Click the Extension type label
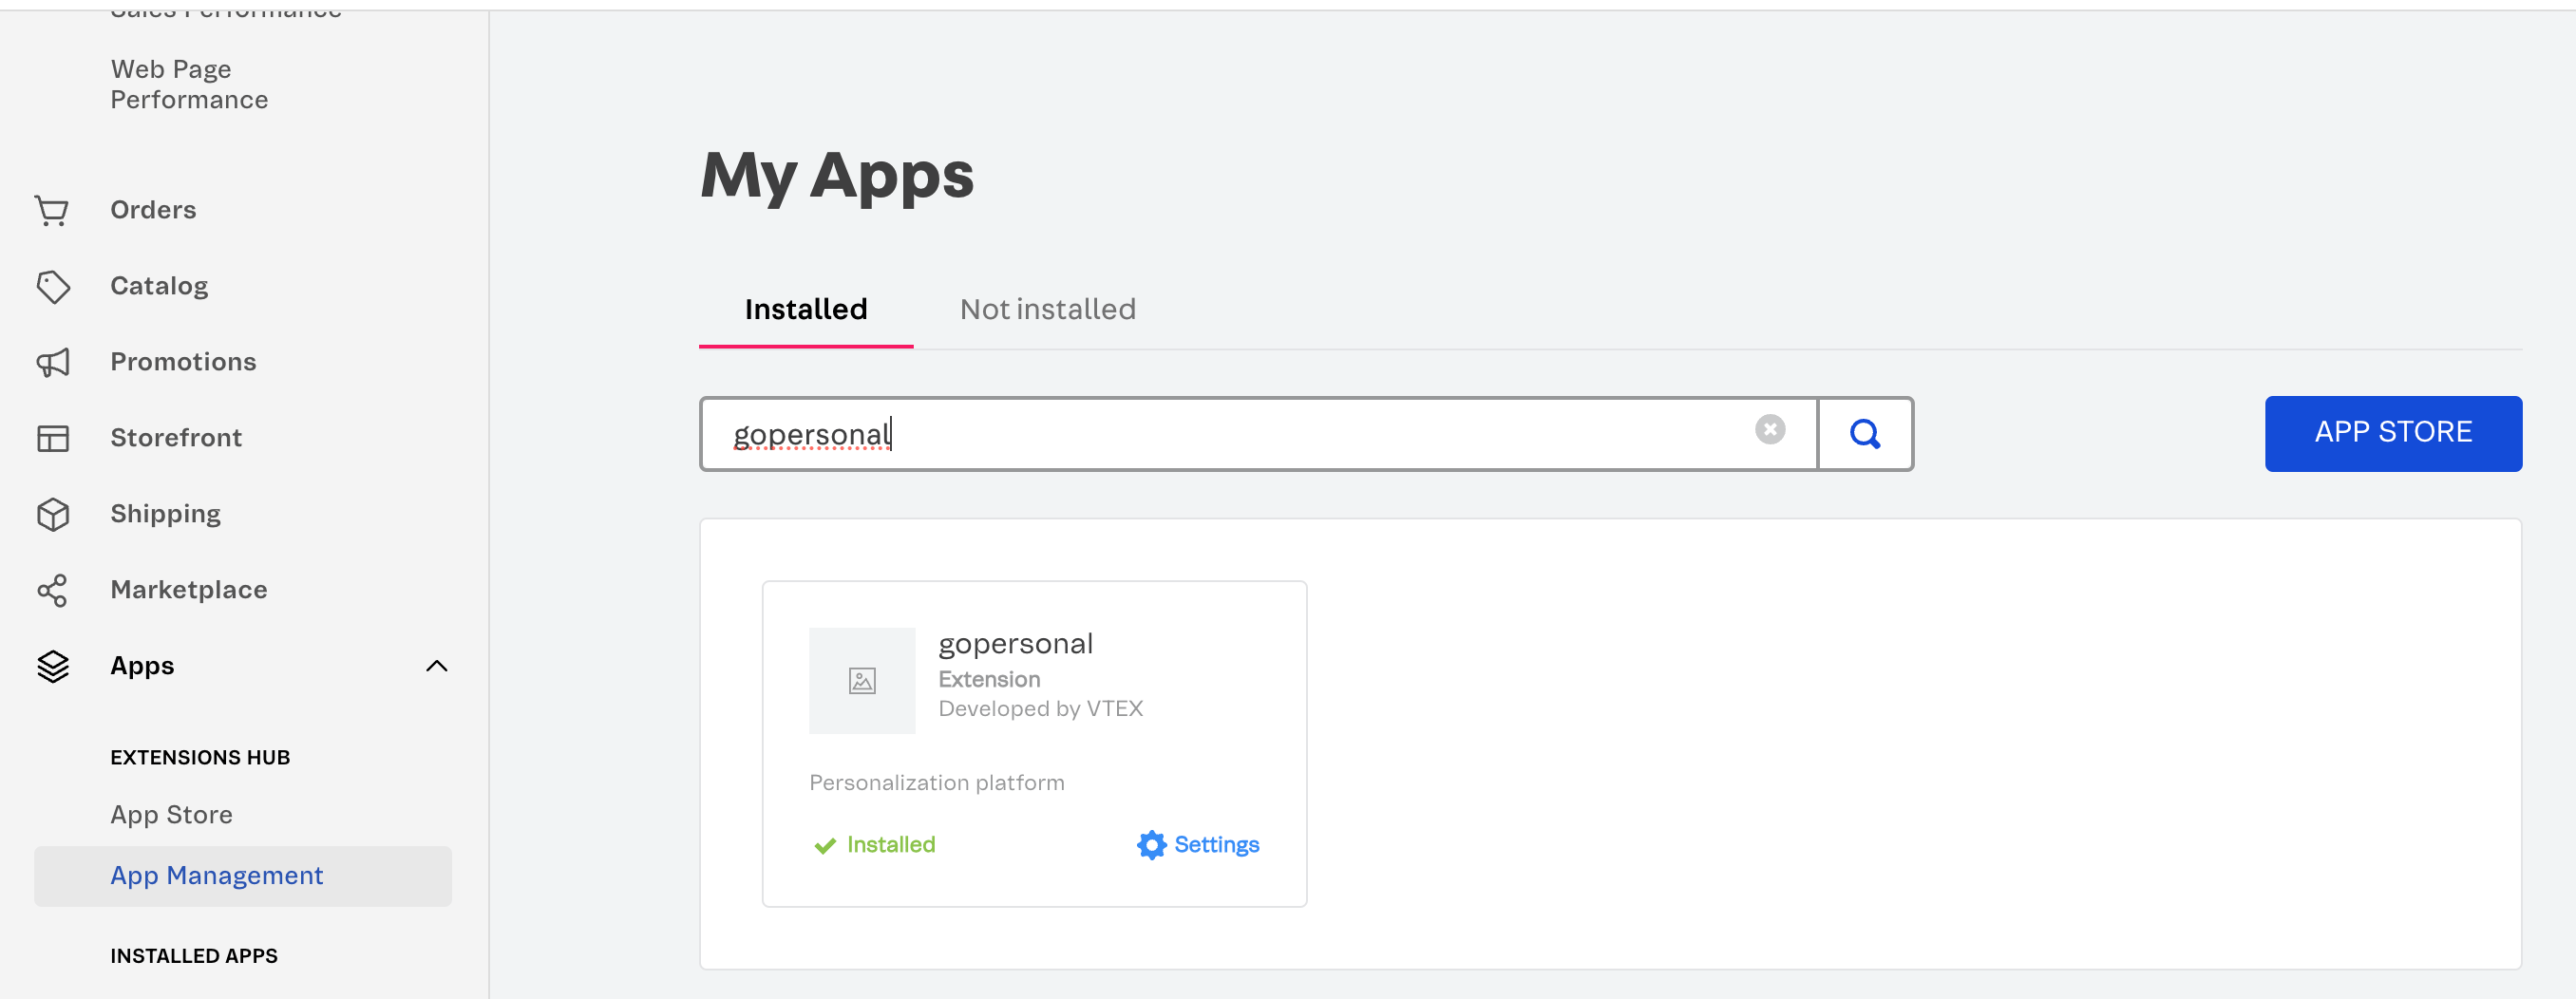 [989, 680]
